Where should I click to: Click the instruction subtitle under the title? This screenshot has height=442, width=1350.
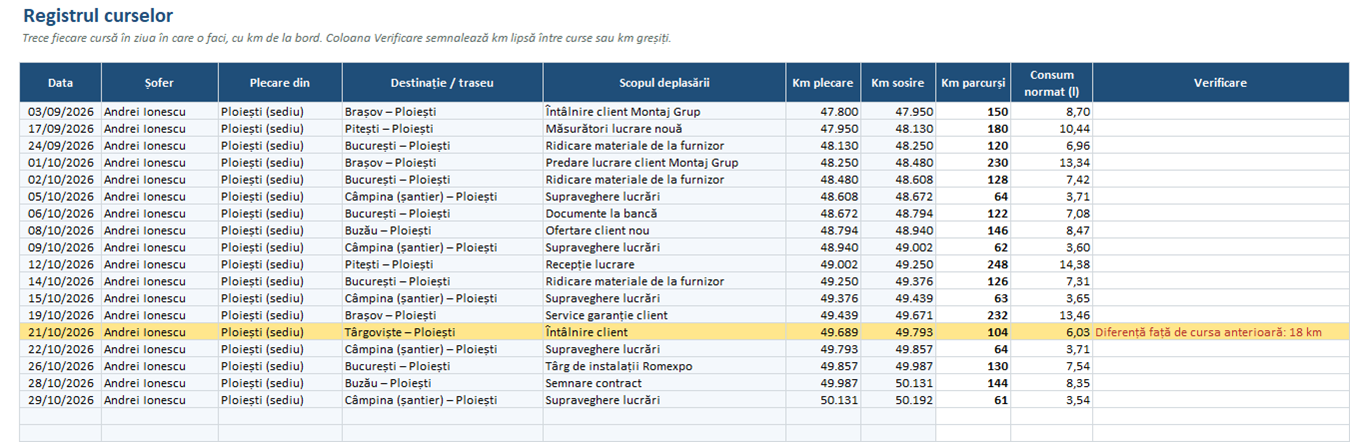coord(346,38)
